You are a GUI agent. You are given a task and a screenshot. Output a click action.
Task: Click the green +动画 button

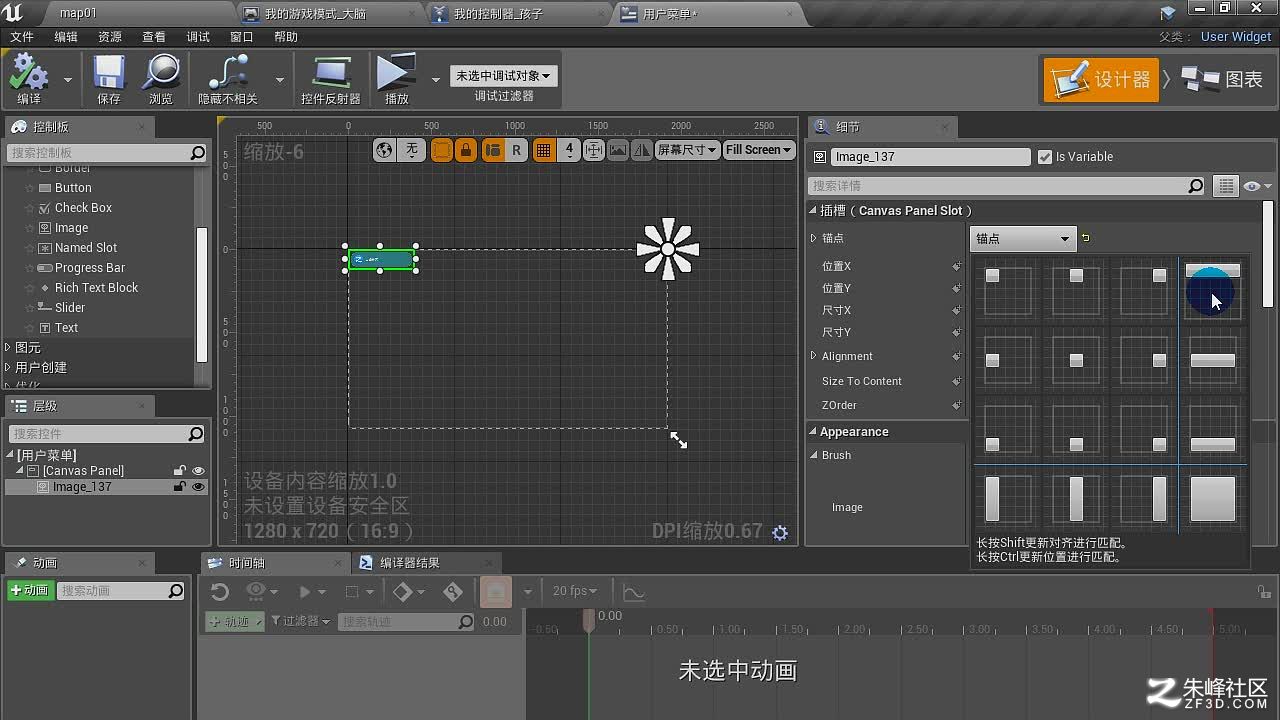(29, 591)
